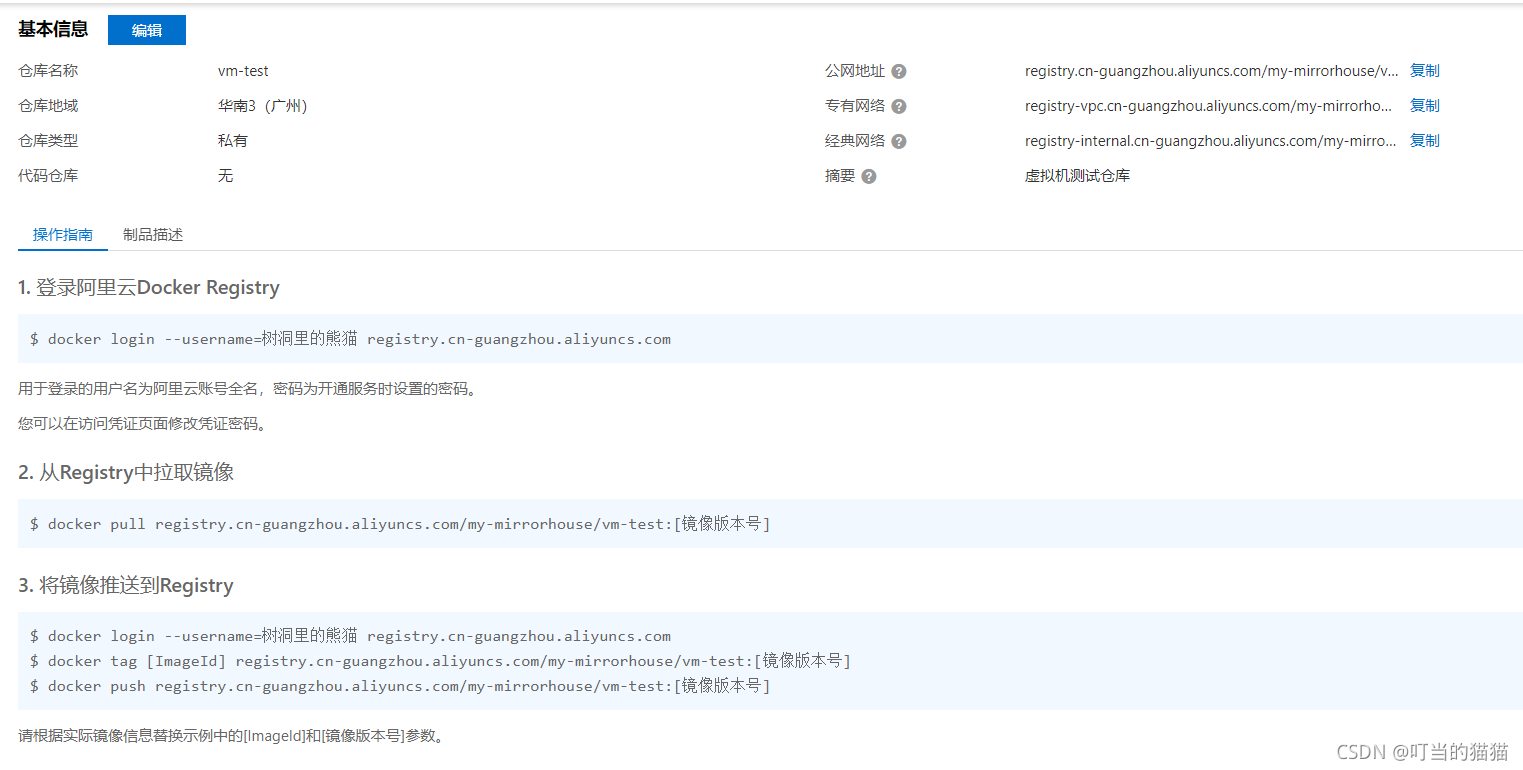1523x770 pixels.
Task: Click heading 1. 登录阿里云Docker Registry
Action: point(149,288)
